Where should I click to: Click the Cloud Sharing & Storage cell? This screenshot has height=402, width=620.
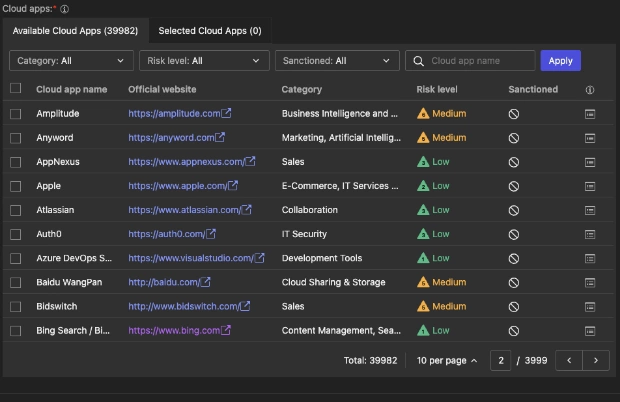333,282
